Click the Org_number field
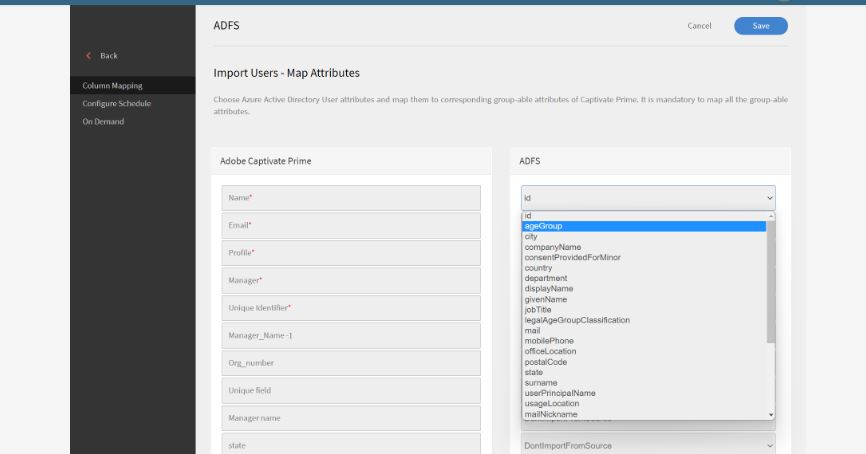 pyautogui.click(x=350, y=363)
